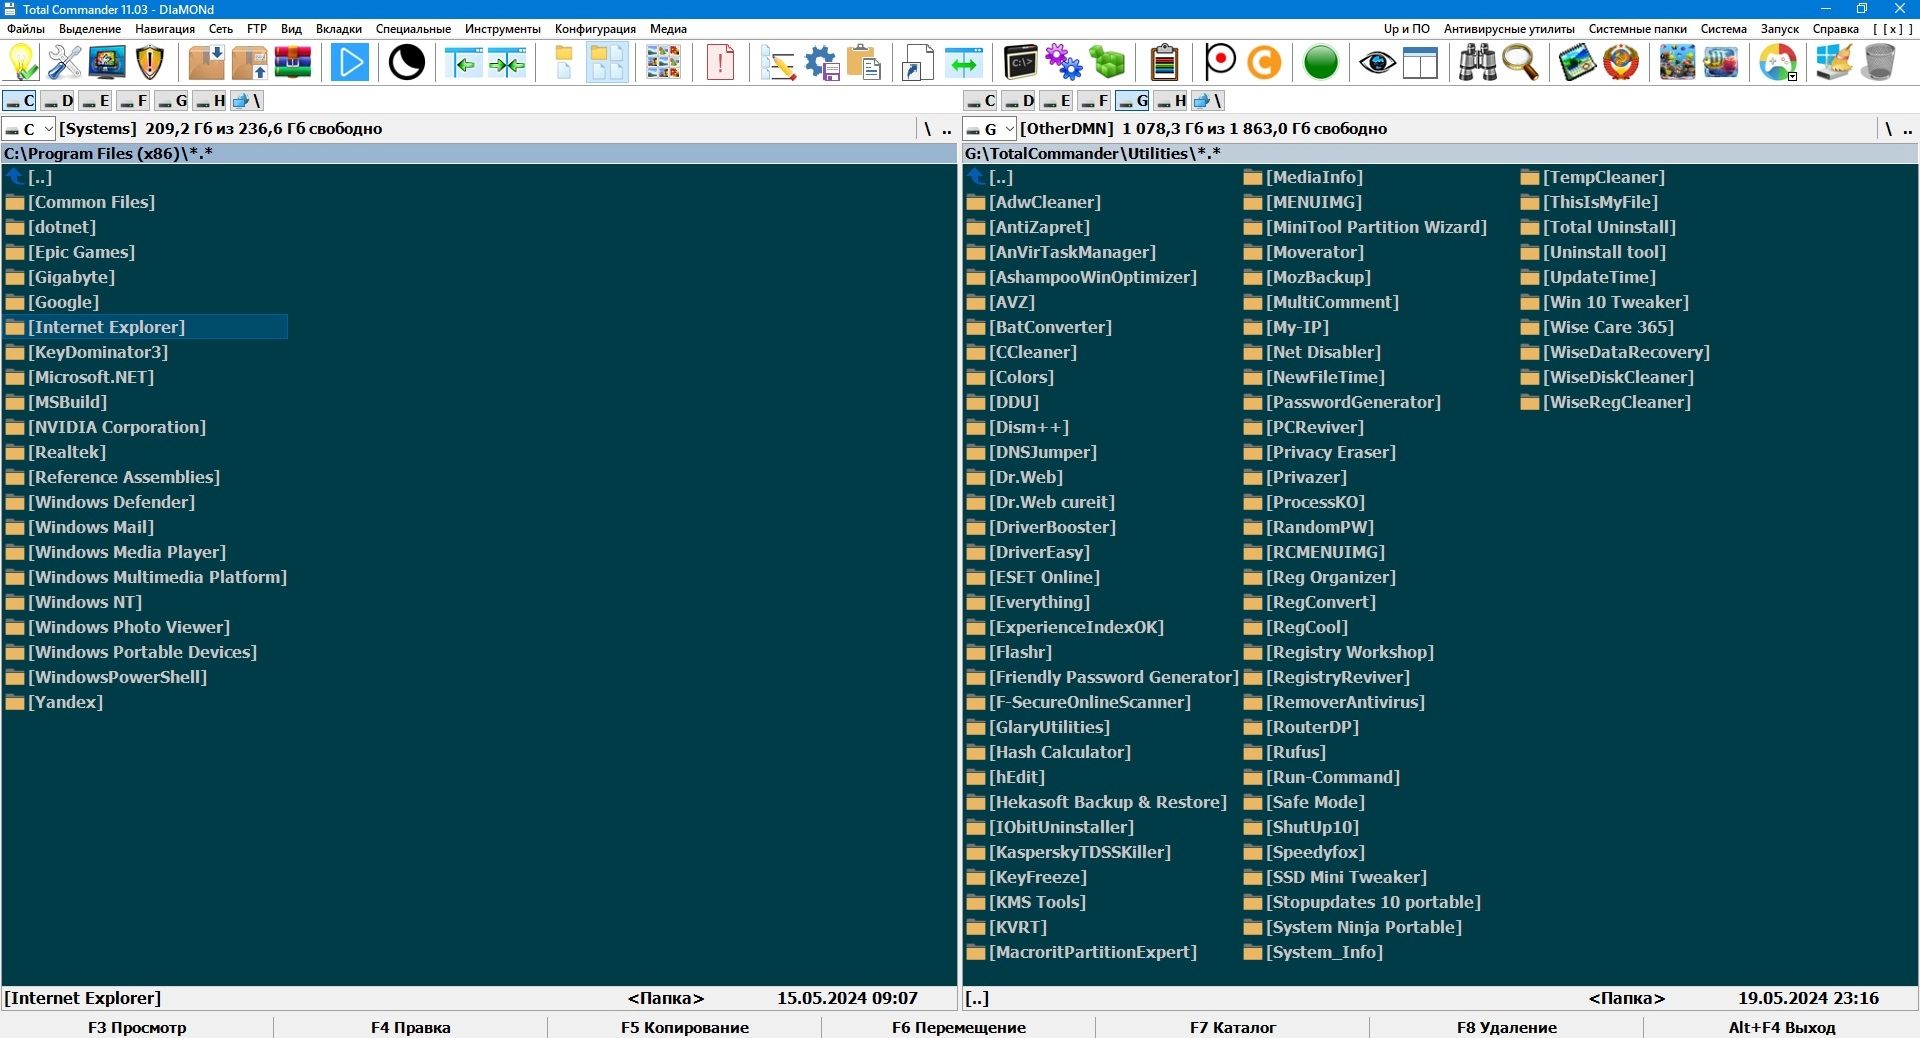Screen dimensions: 1920x1038
Task: Open the Антивирусные утилиты menu
Action: [1509, 29]
